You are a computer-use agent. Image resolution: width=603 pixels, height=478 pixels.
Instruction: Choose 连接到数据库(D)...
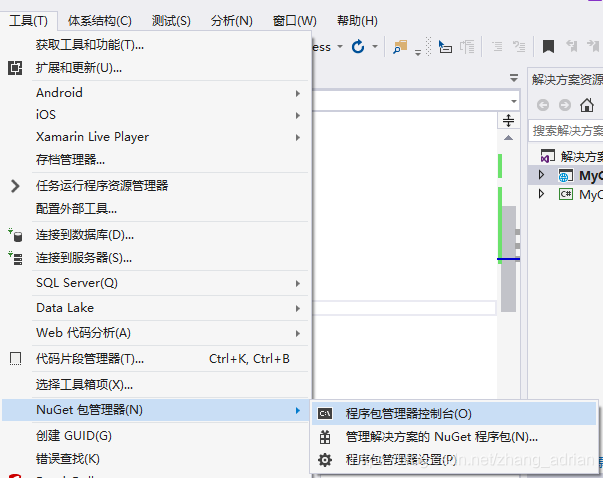(x=85, y=235)
